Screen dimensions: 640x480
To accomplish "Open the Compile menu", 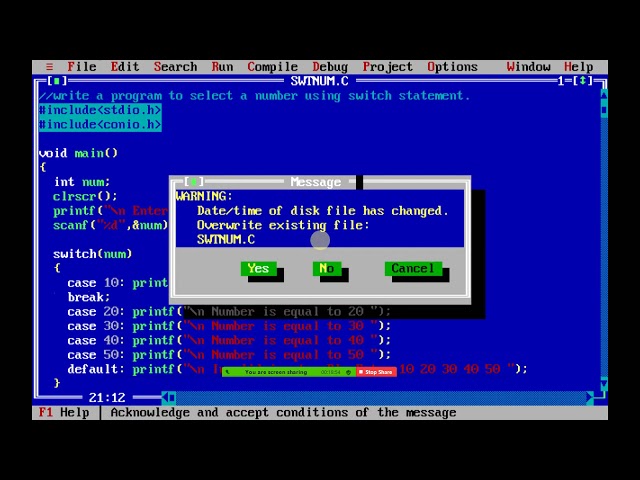I will click(272, 67).
